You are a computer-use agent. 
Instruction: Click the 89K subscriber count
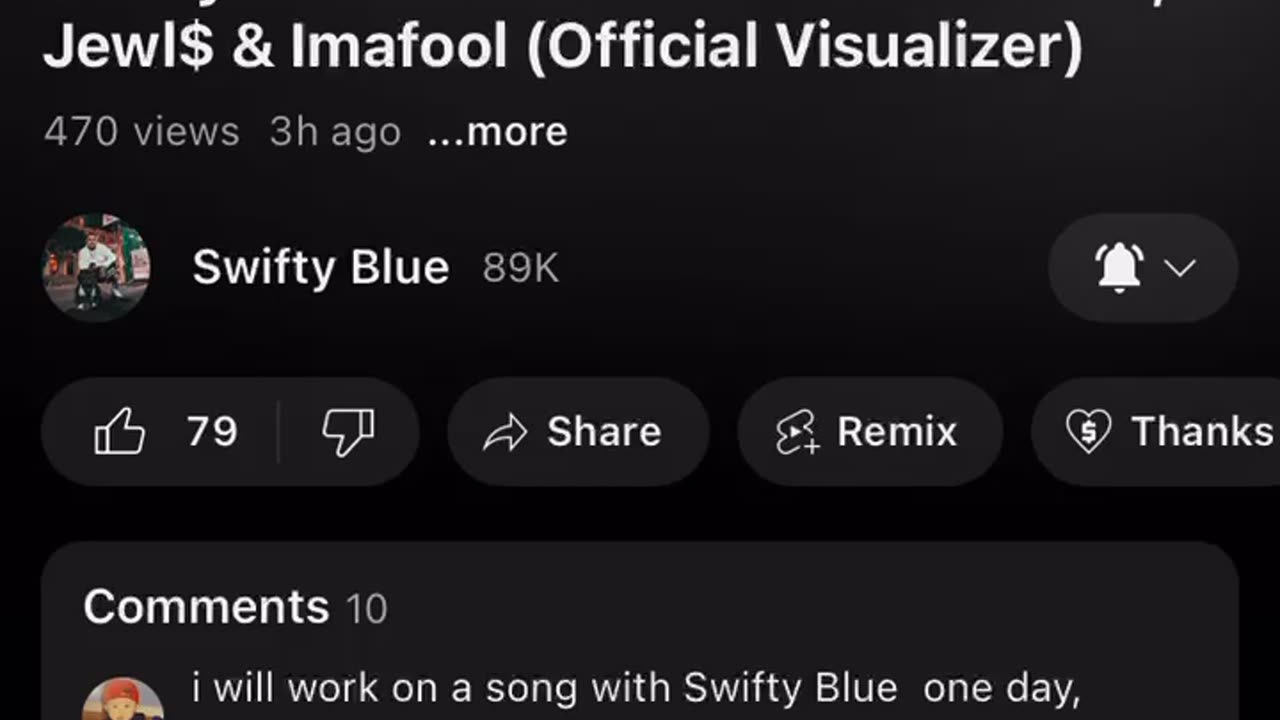pyautogui.click(x=520, y=268)
